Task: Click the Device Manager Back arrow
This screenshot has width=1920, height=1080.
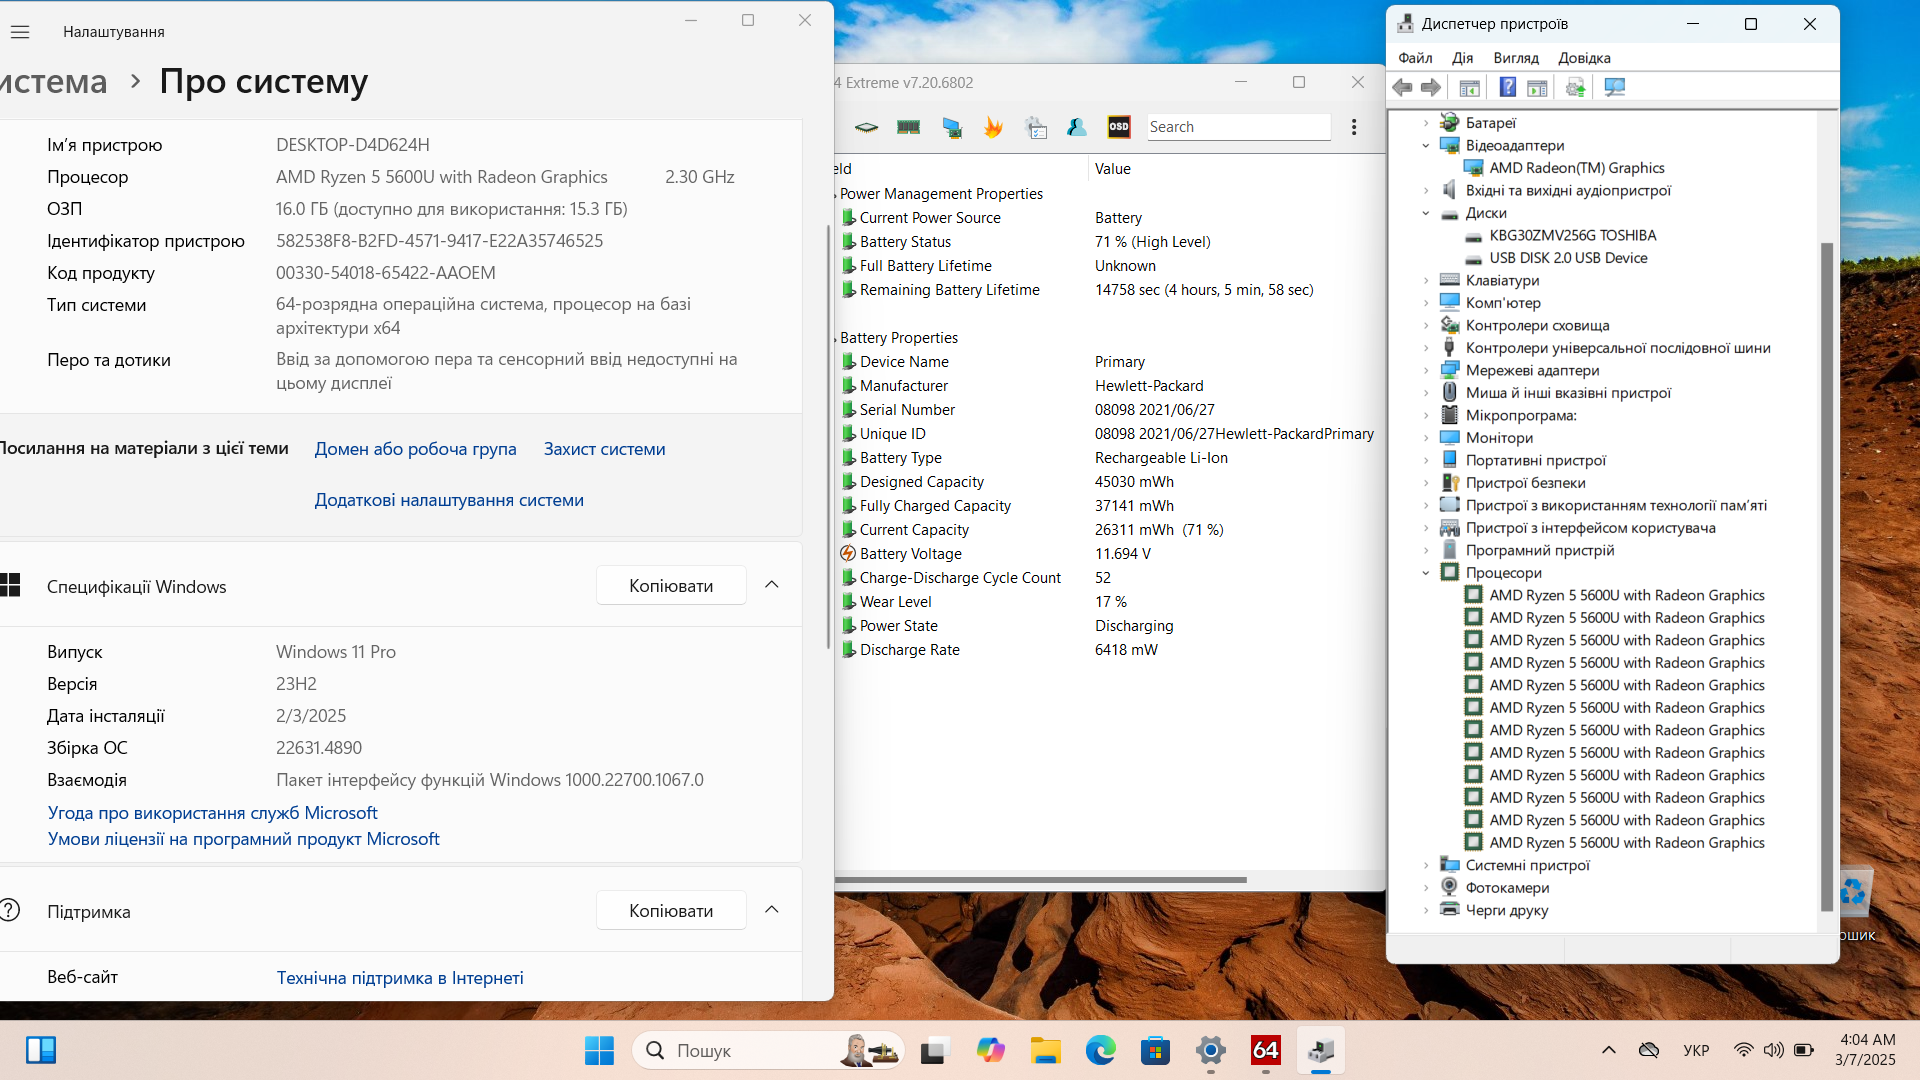Action: (x=1403, y=88)
